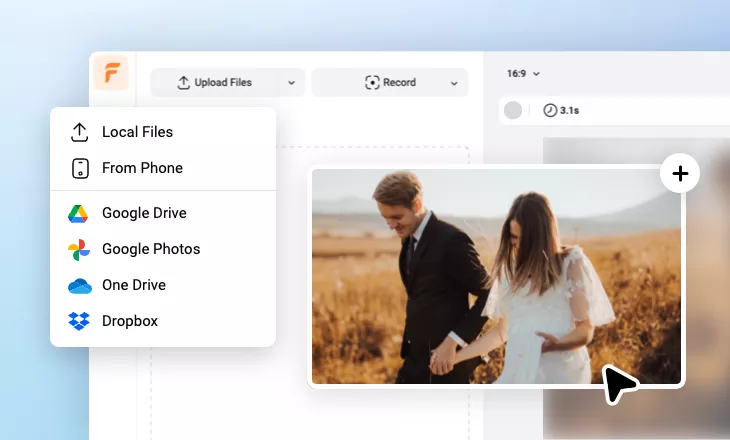Click the phone device icon
This screenshot has height=440, width=730.
pos(80,168)
